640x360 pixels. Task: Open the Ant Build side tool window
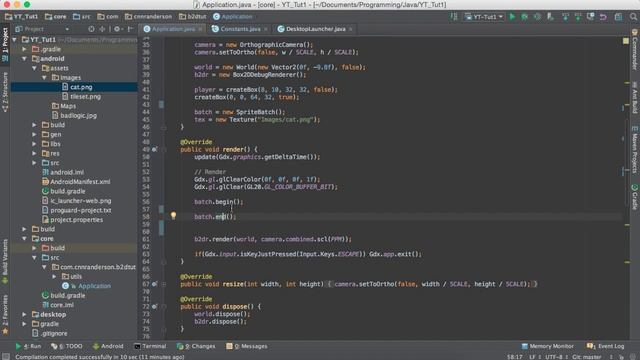click(635, 98)
